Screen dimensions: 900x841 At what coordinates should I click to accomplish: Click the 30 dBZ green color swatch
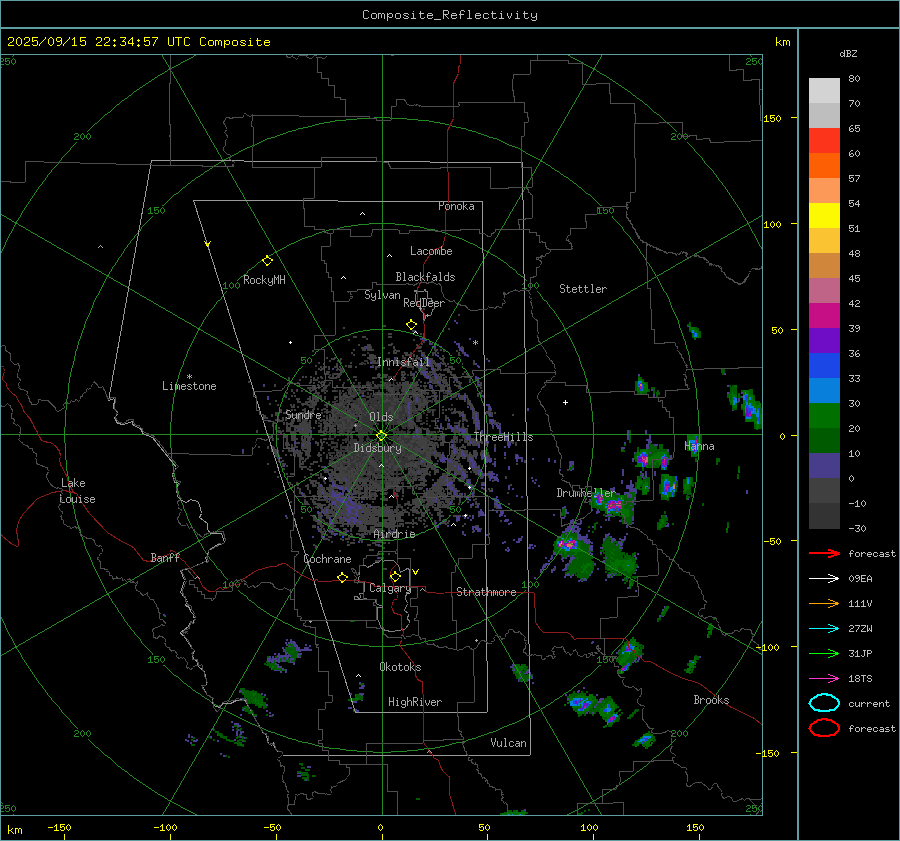coord(824,415)
